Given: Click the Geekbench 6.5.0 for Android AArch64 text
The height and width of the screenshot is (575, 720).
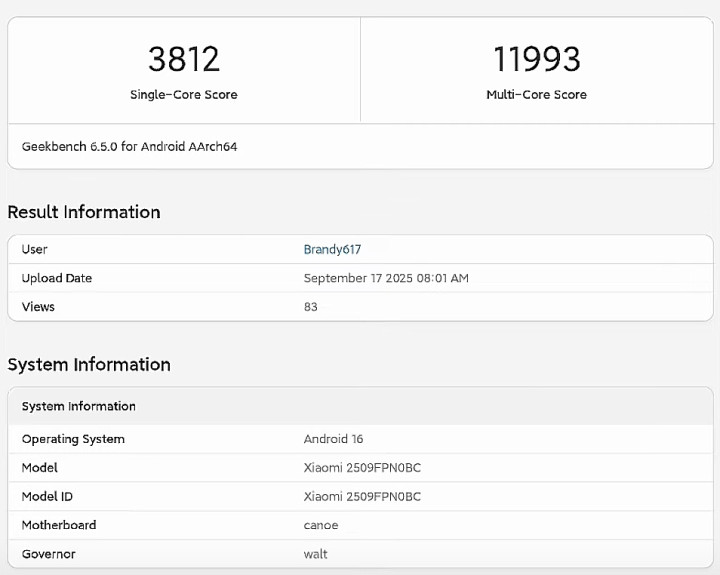Looking at the screenshot, I should pos(129,147).
